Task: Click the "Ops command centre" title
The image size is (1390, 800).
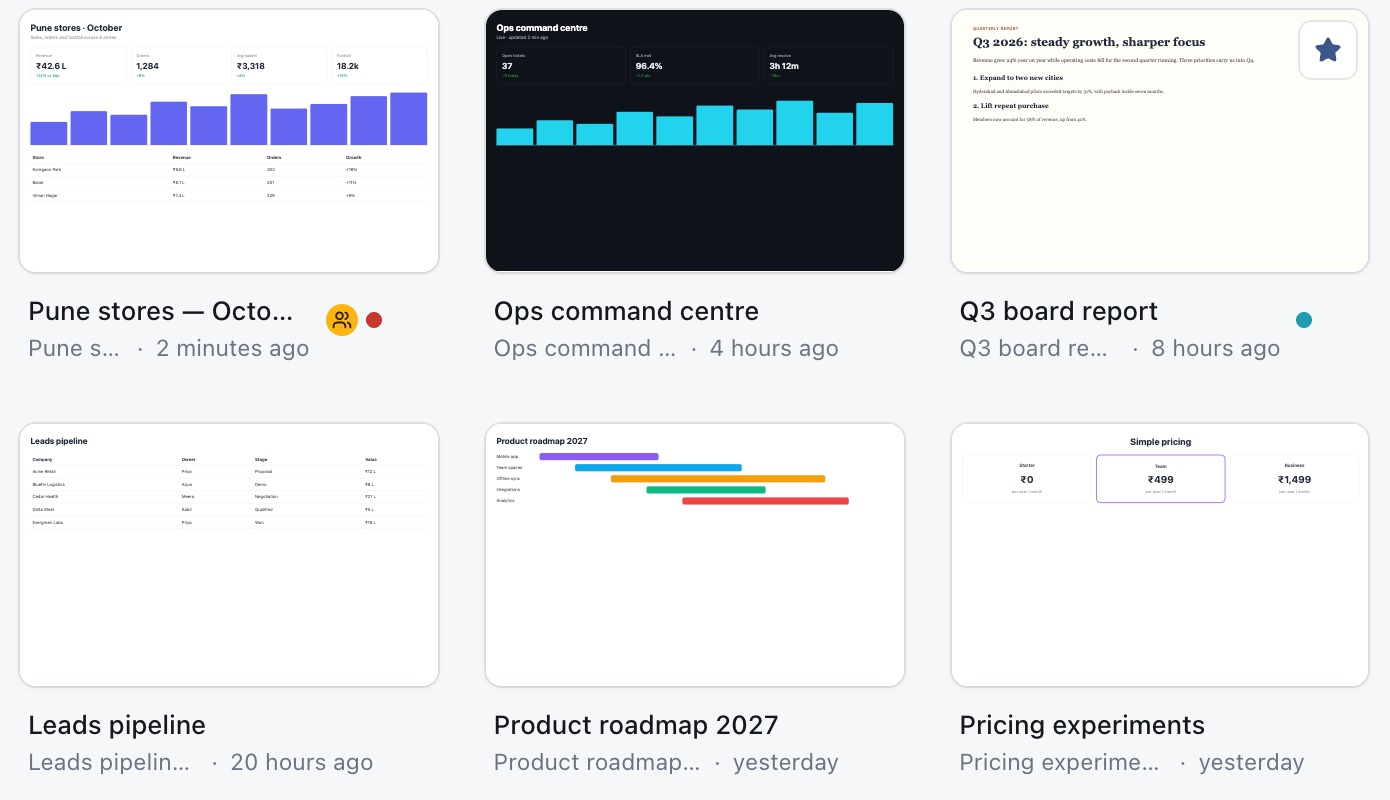Action: (x=626, y=311)
